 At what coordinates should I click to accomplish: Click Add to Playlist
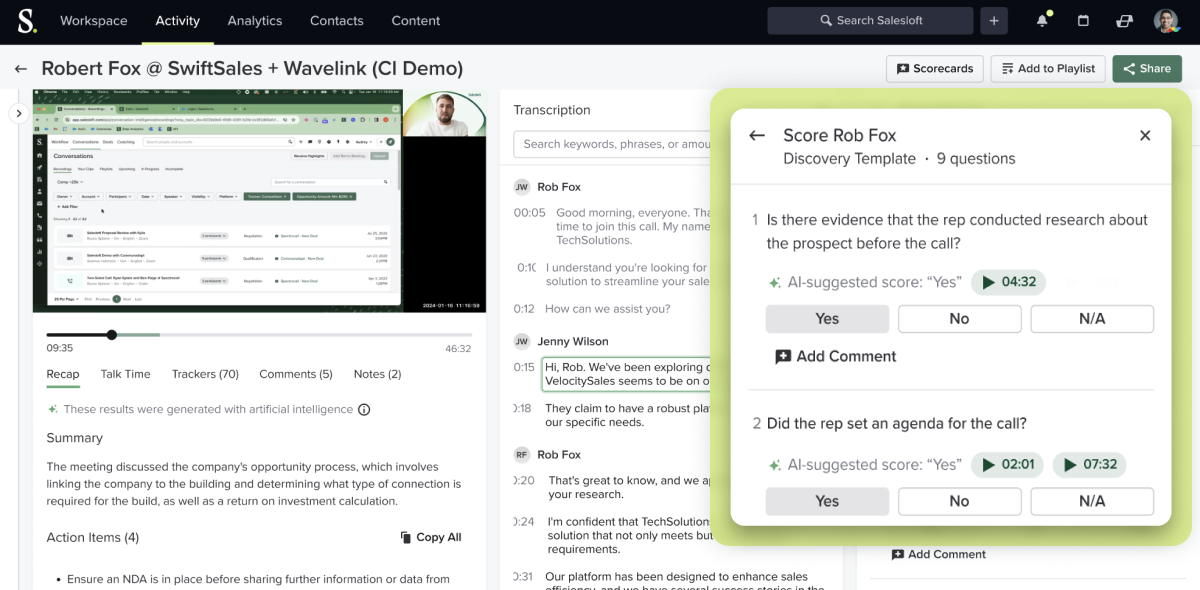click(x=1048, y=69)
